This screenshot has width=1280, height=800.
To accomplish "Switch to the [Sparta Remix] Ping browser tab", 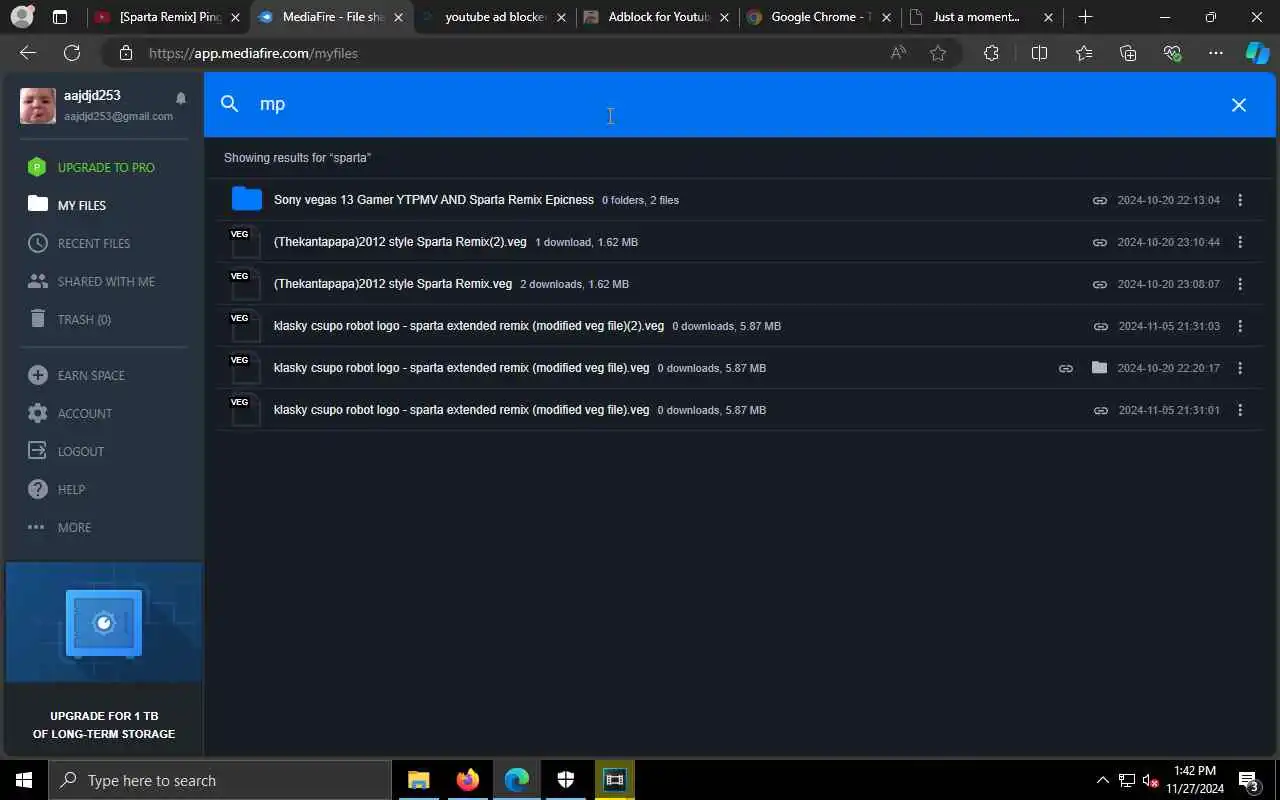I will tap(166, 17).
